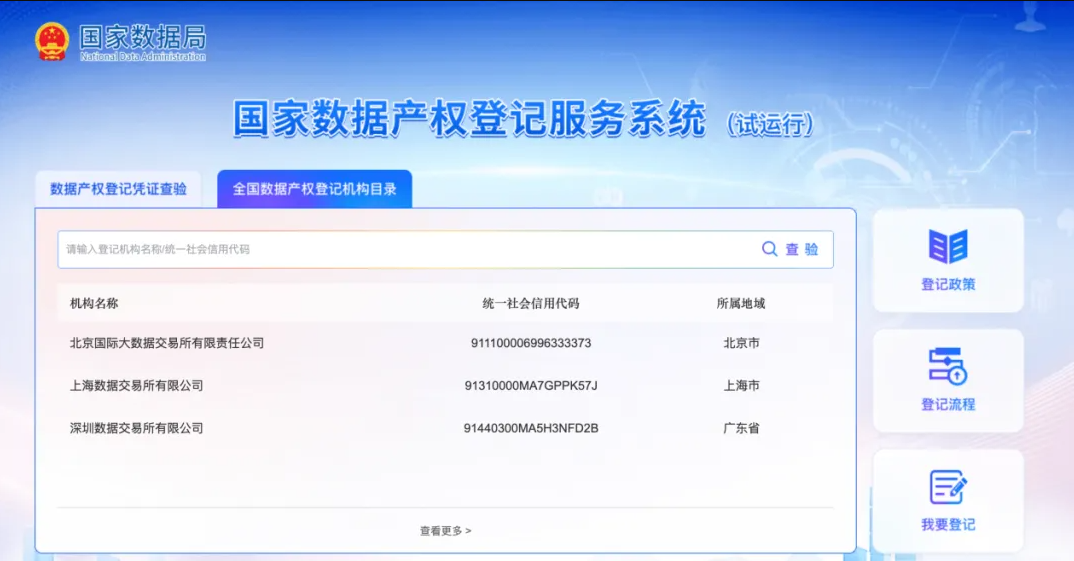Click credit code 91310000MA7GPPK57J
Image resolution: width=1074 pixels, height=561 pixels.
tap(531, 386)
